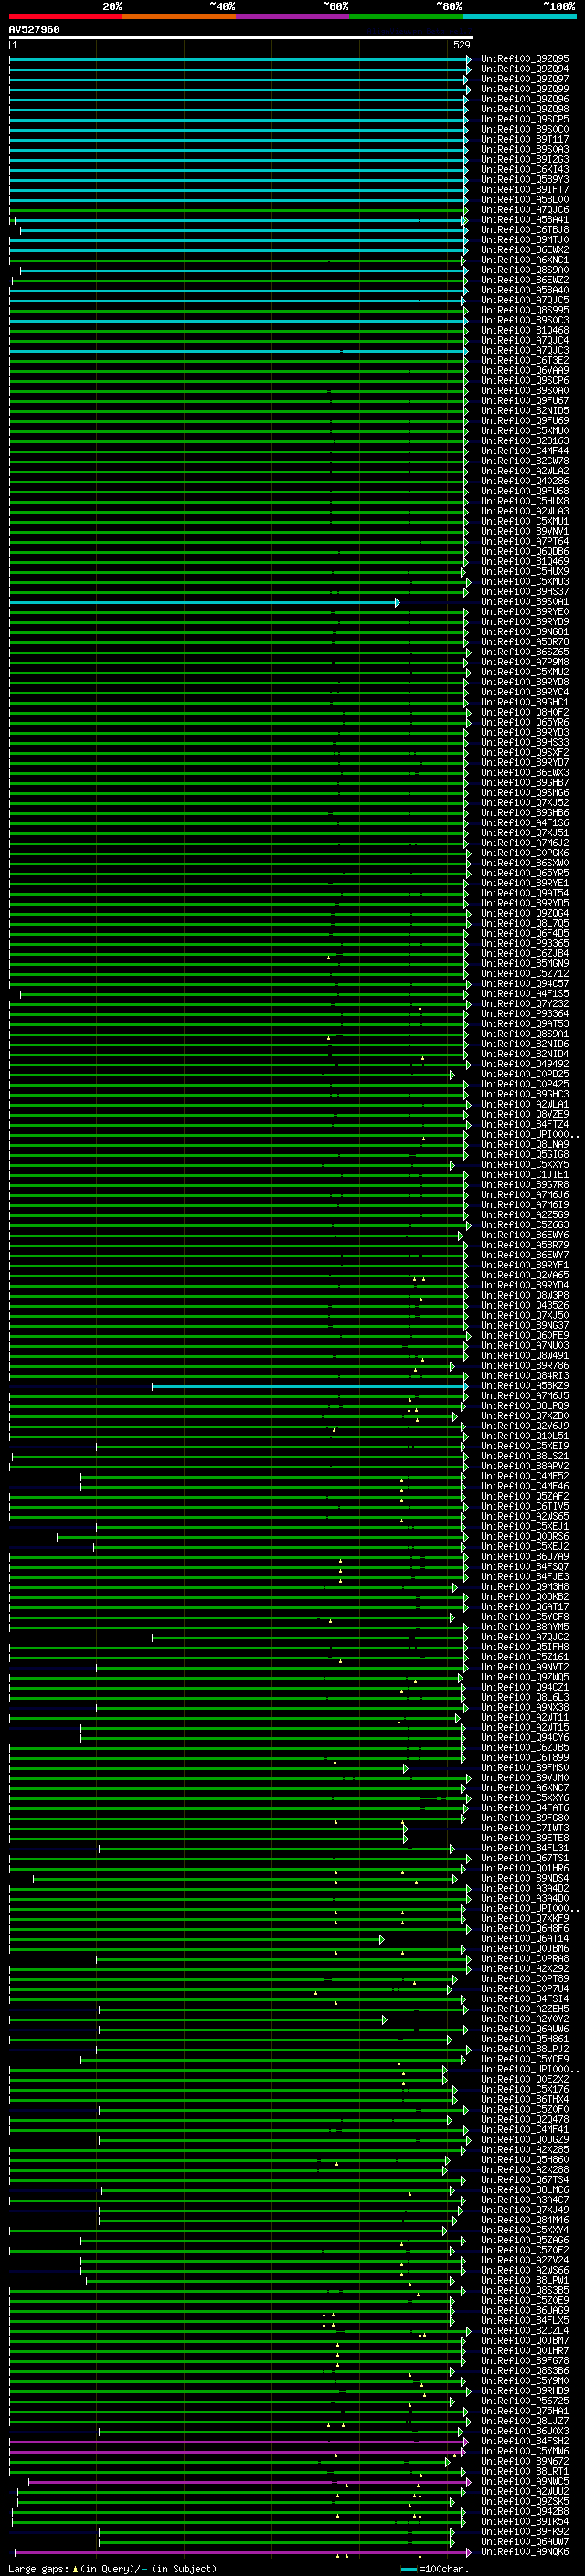This screenshot has height=2576, width=585.
Task: Click the purple ~60% identity legend segment
Action: tap(293, 16)
